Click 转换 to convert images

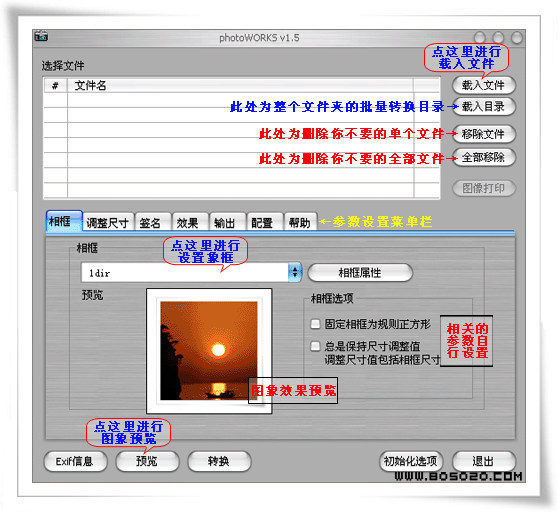(219, 461)
